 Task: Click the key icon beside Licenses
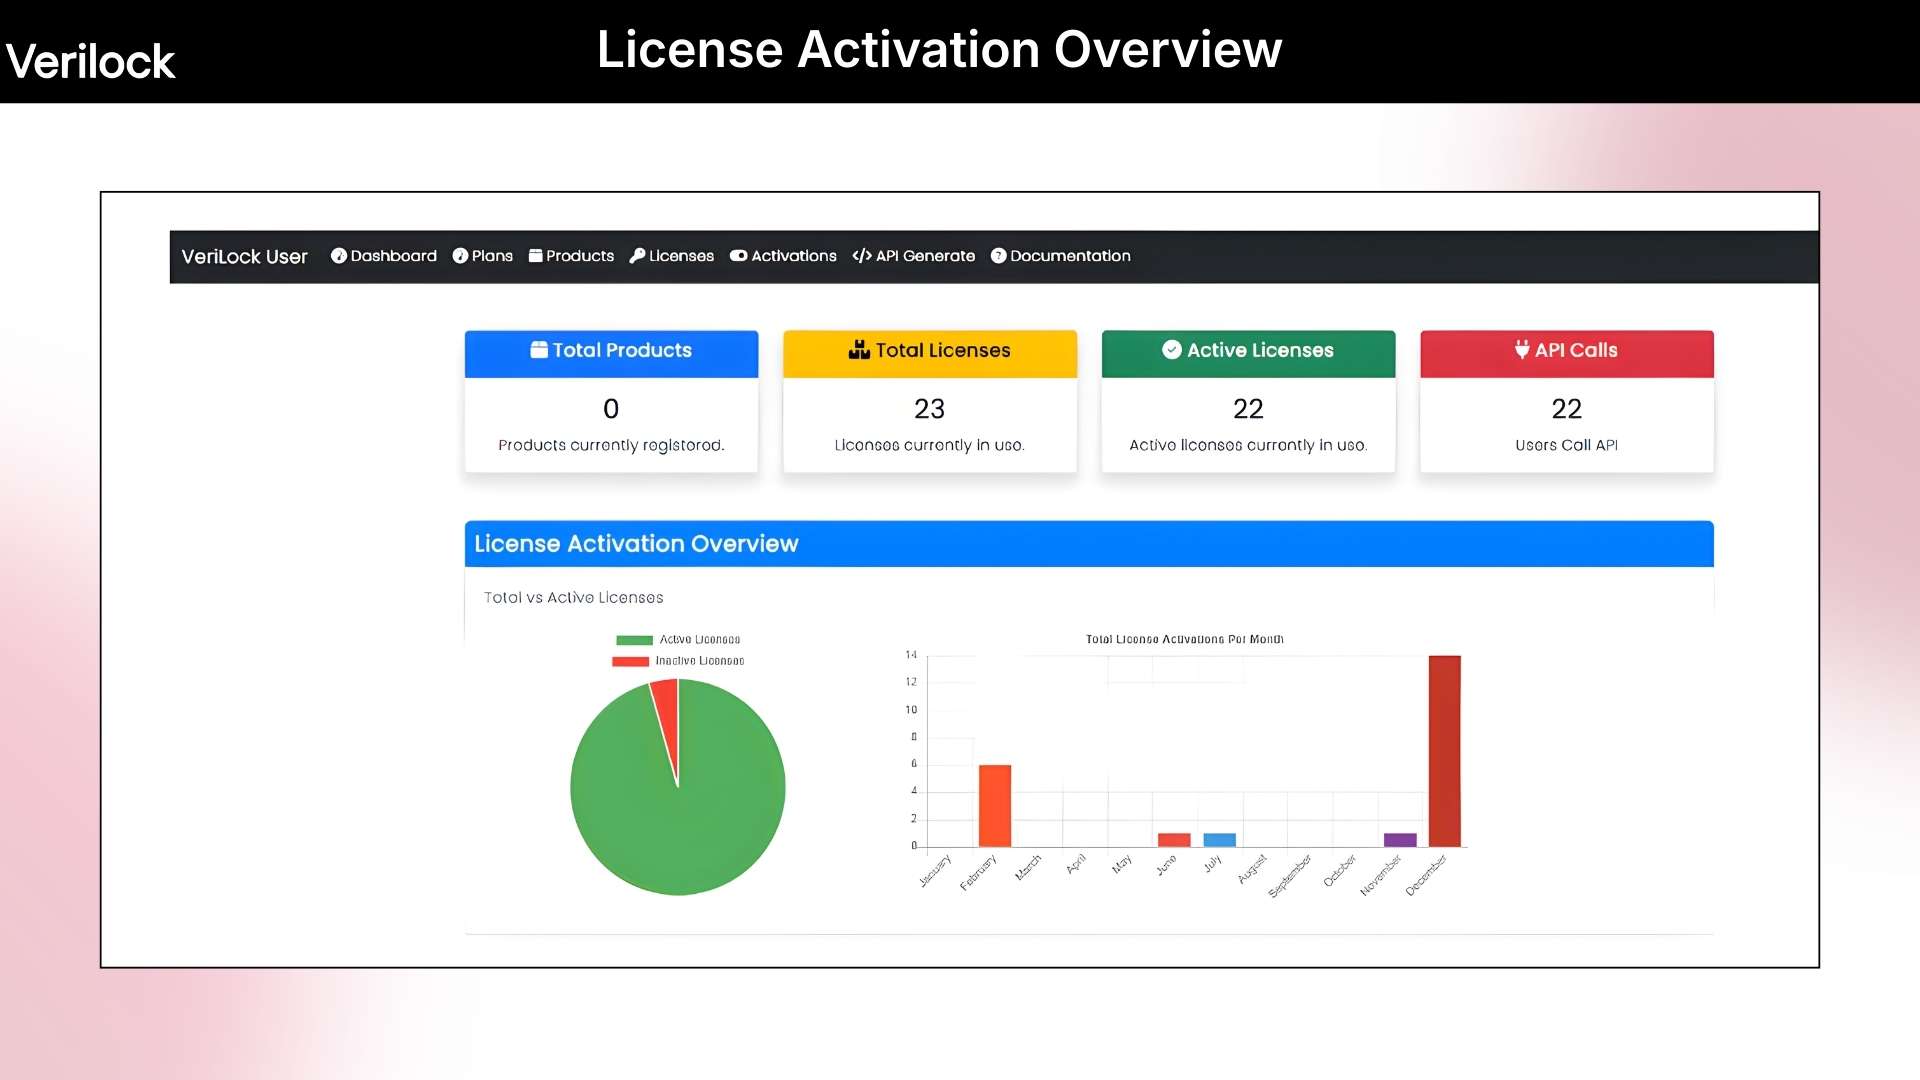[x=637, y=256]
